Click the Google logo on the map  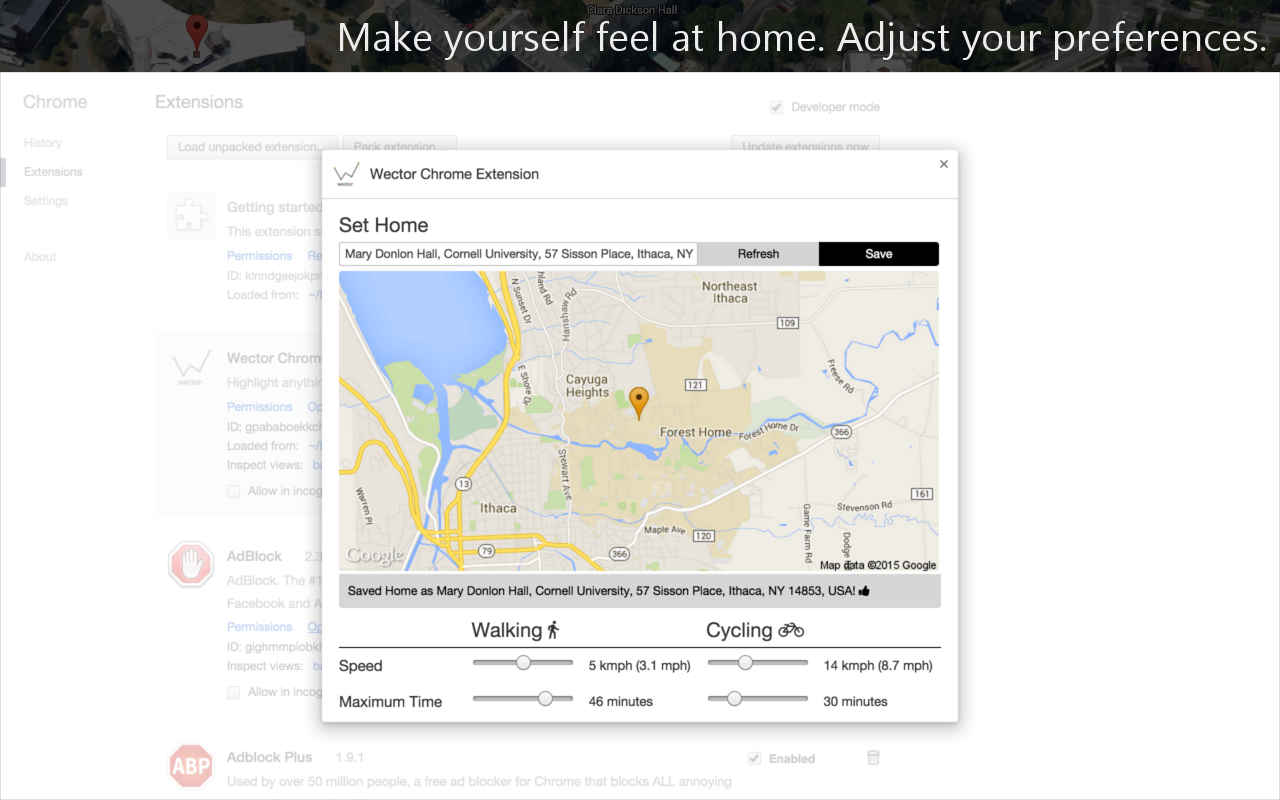(x=375, y=556)
